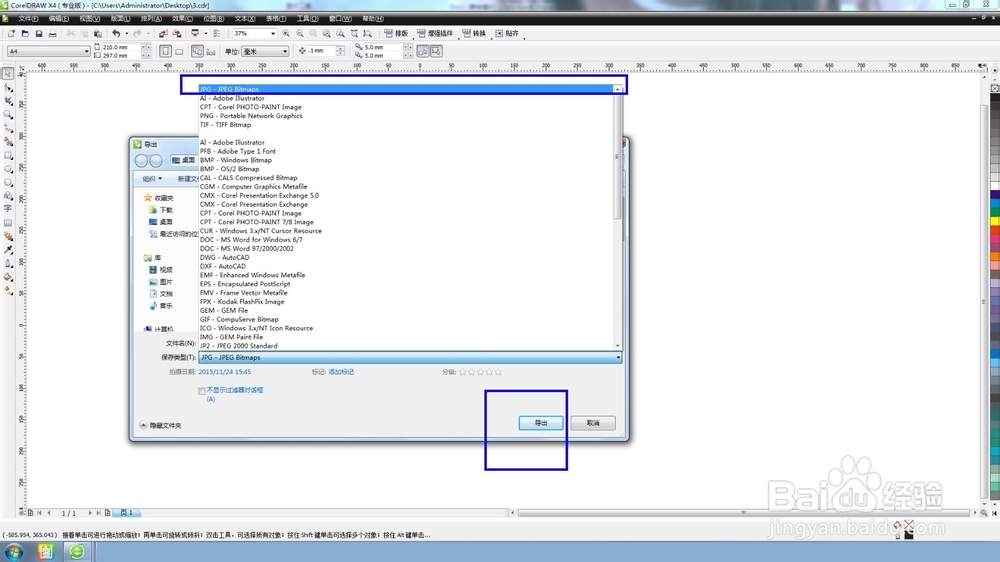Screen dimensions: 1000x562
Task: Select EPS - Encapsulated PostScript format
Action: tap(245, 284)
